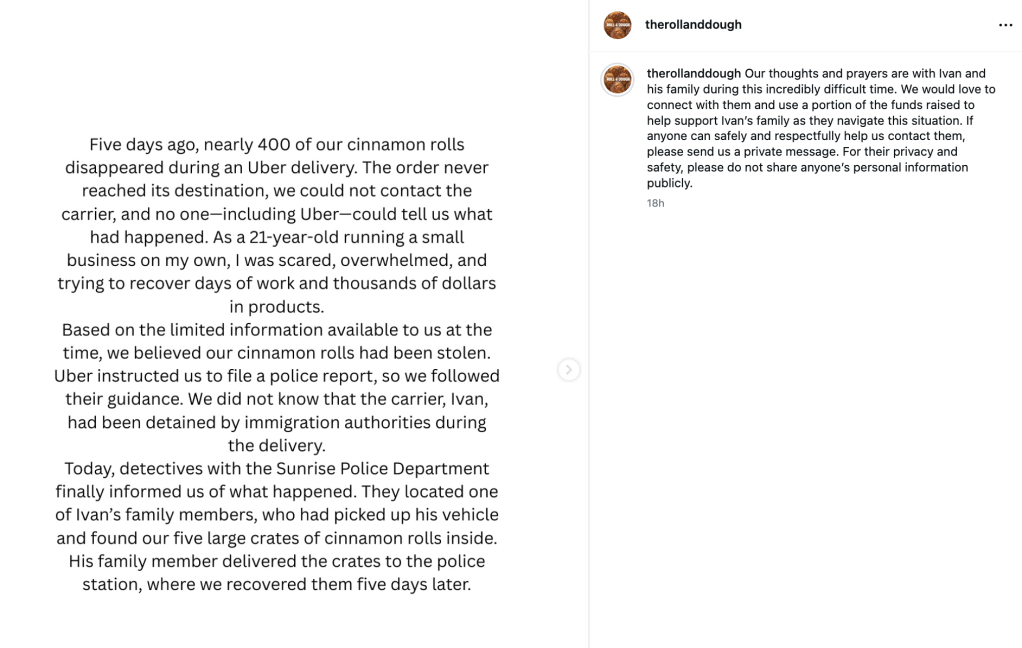Open the three-dot more options menu

(1005, 25)
